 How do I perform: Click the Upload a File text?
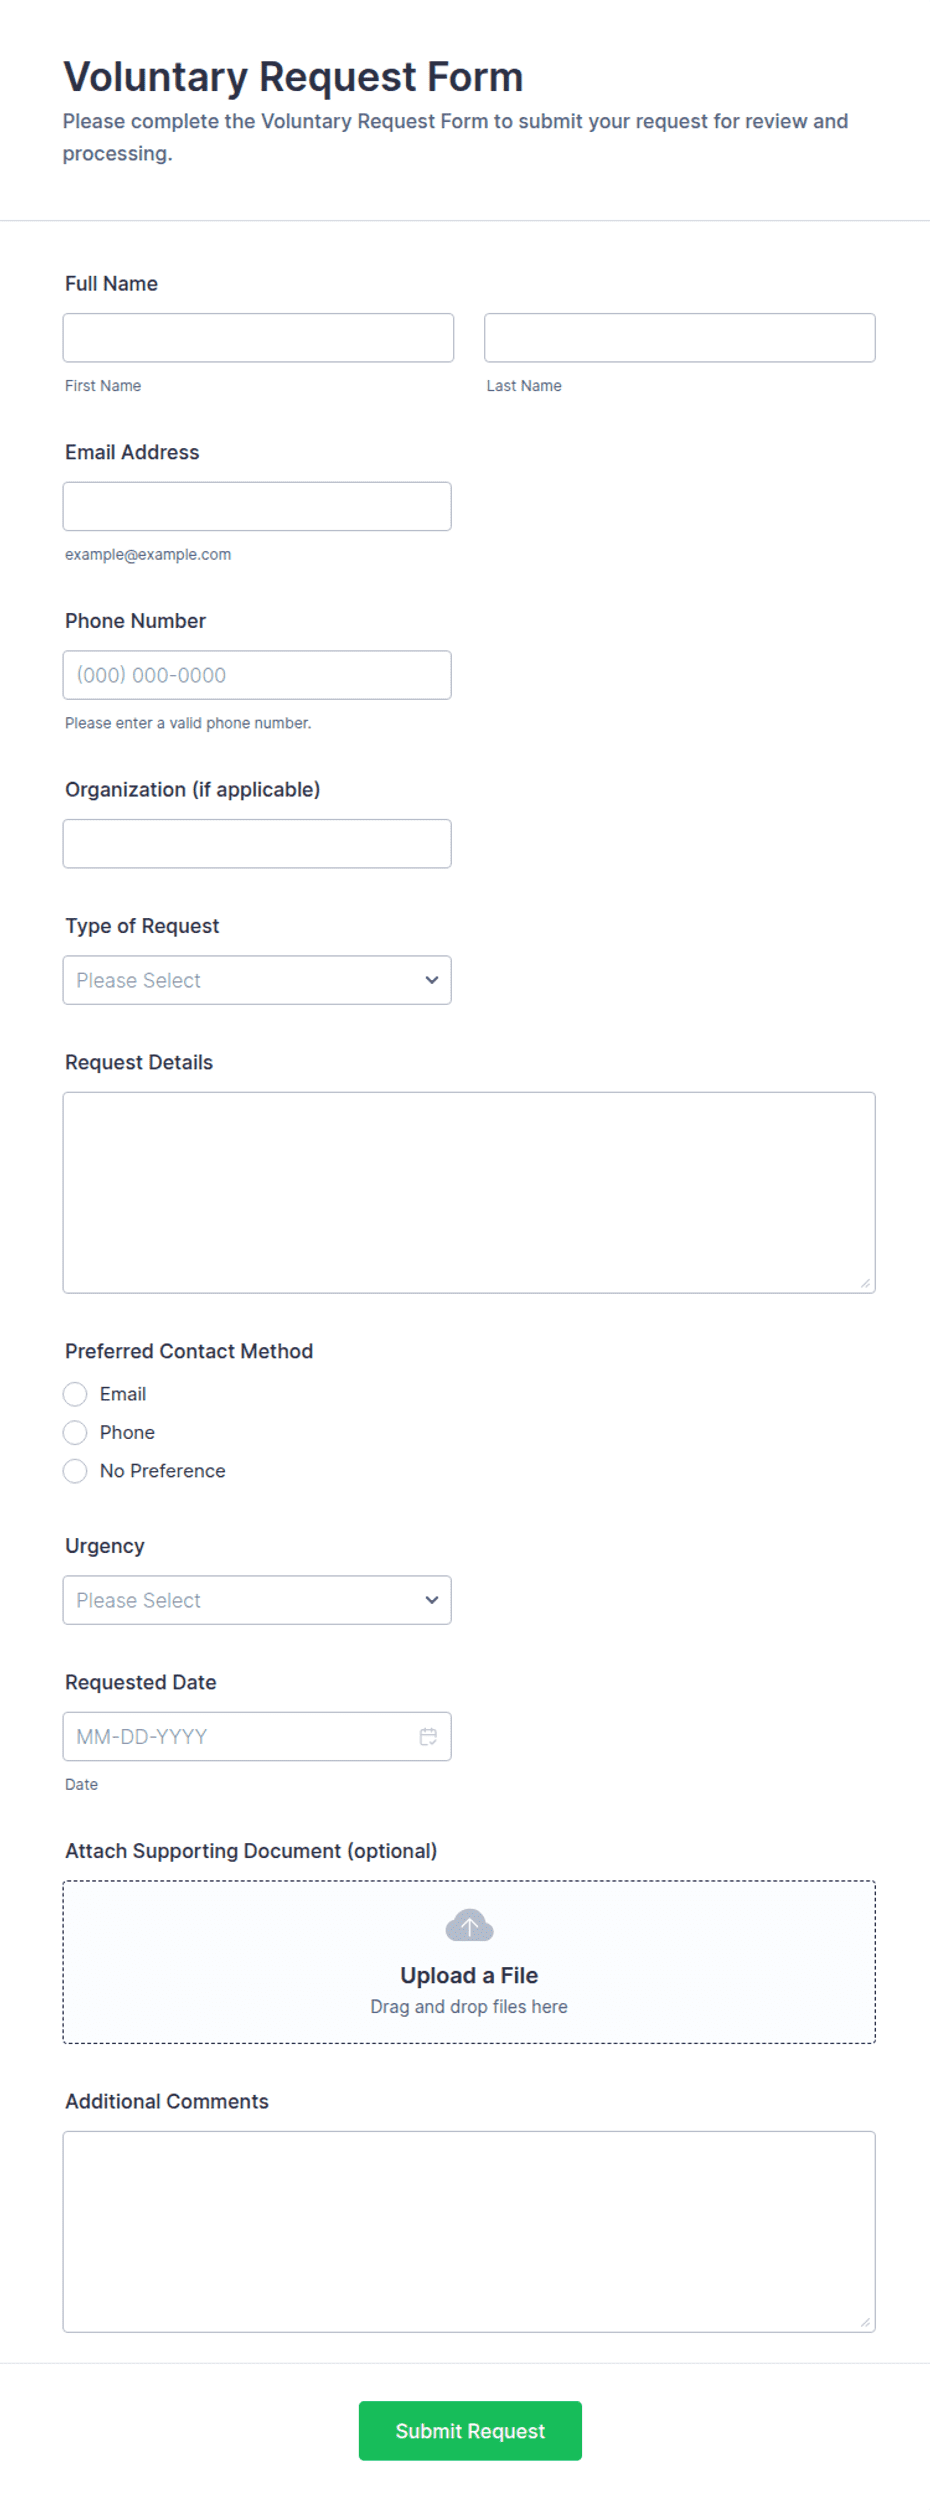tap(469, 1975)
